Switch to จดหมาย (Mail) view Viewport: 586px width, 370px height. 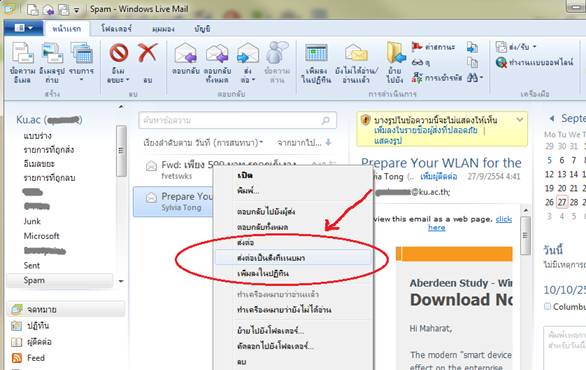coord(66,309)
